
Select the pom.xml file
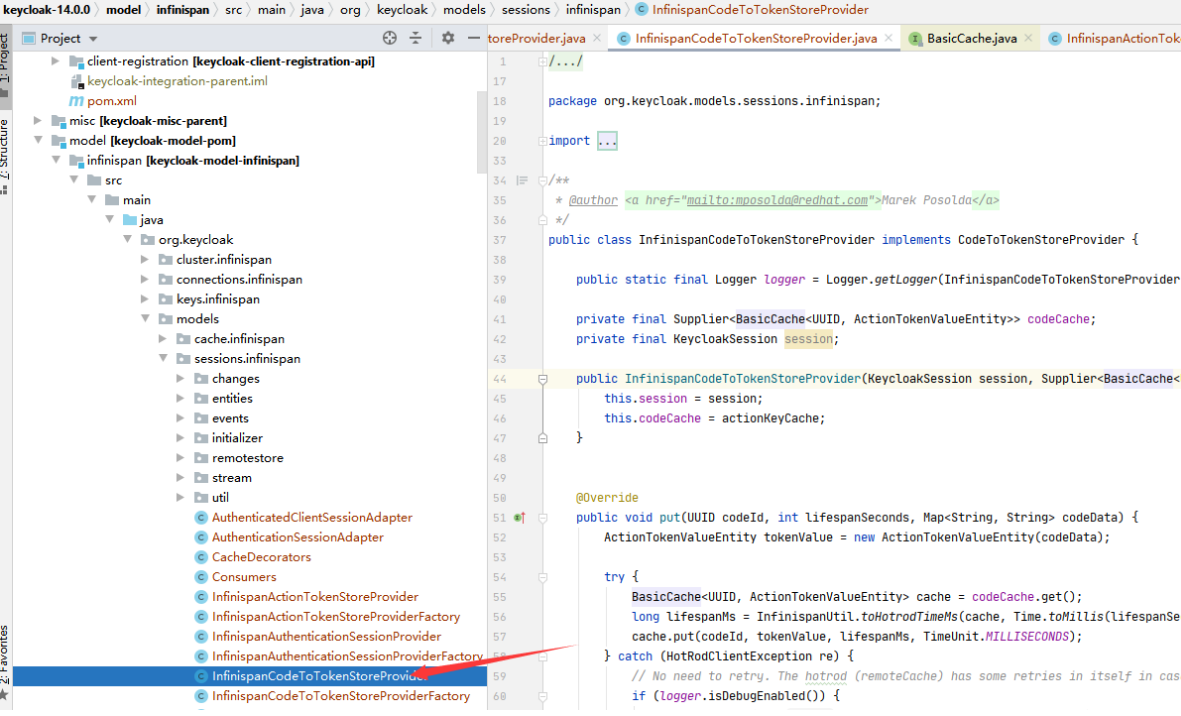[x=111, y=101]
